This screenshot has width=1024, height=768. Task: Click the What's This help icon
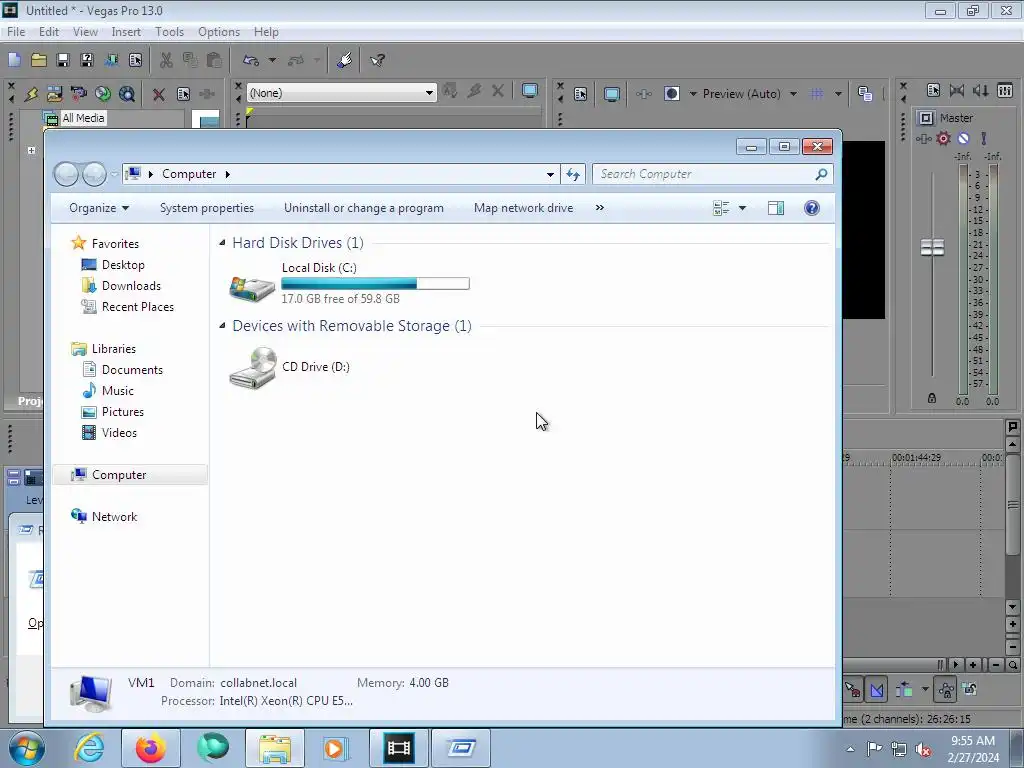tap(377, 60)
